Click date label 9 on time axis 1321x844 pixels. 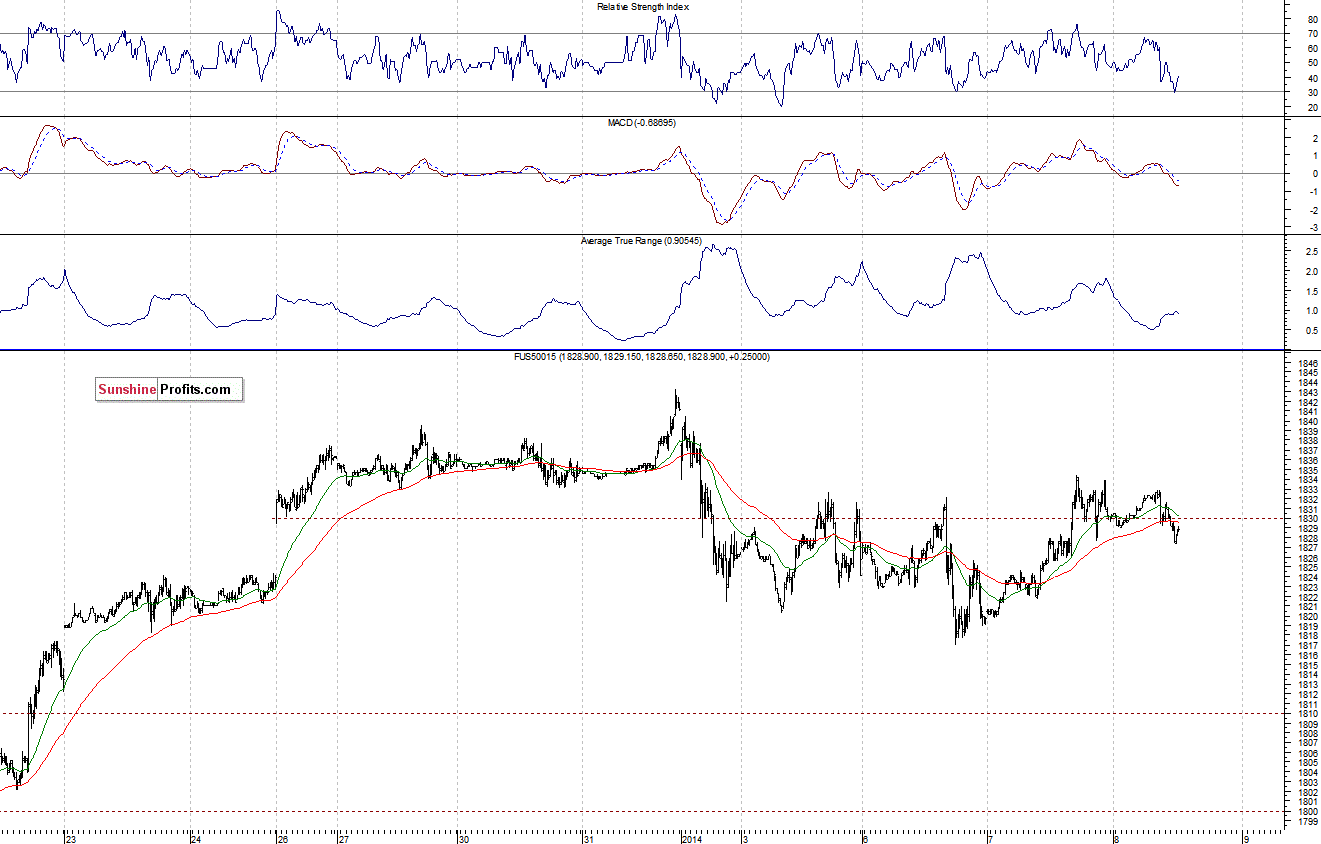point(1245,839)
